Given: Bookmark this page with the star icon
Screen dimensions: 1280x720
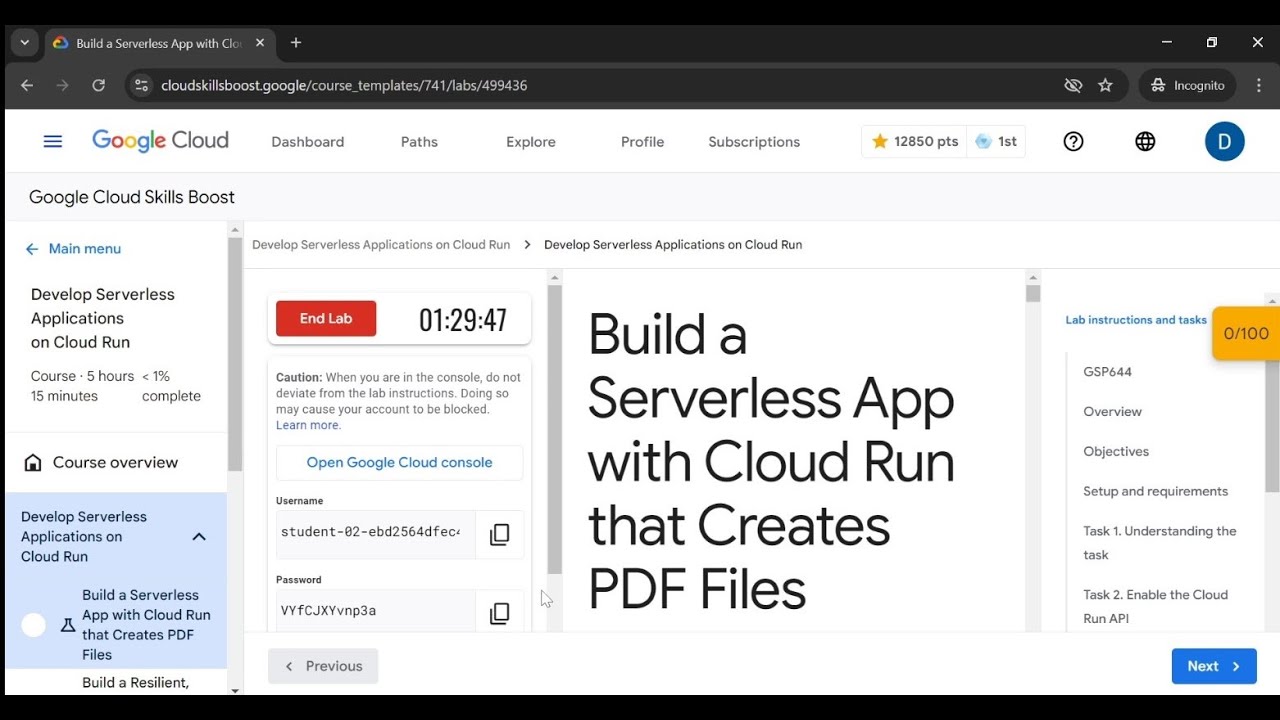Looking at the screenshot, I should [1105, 85].
